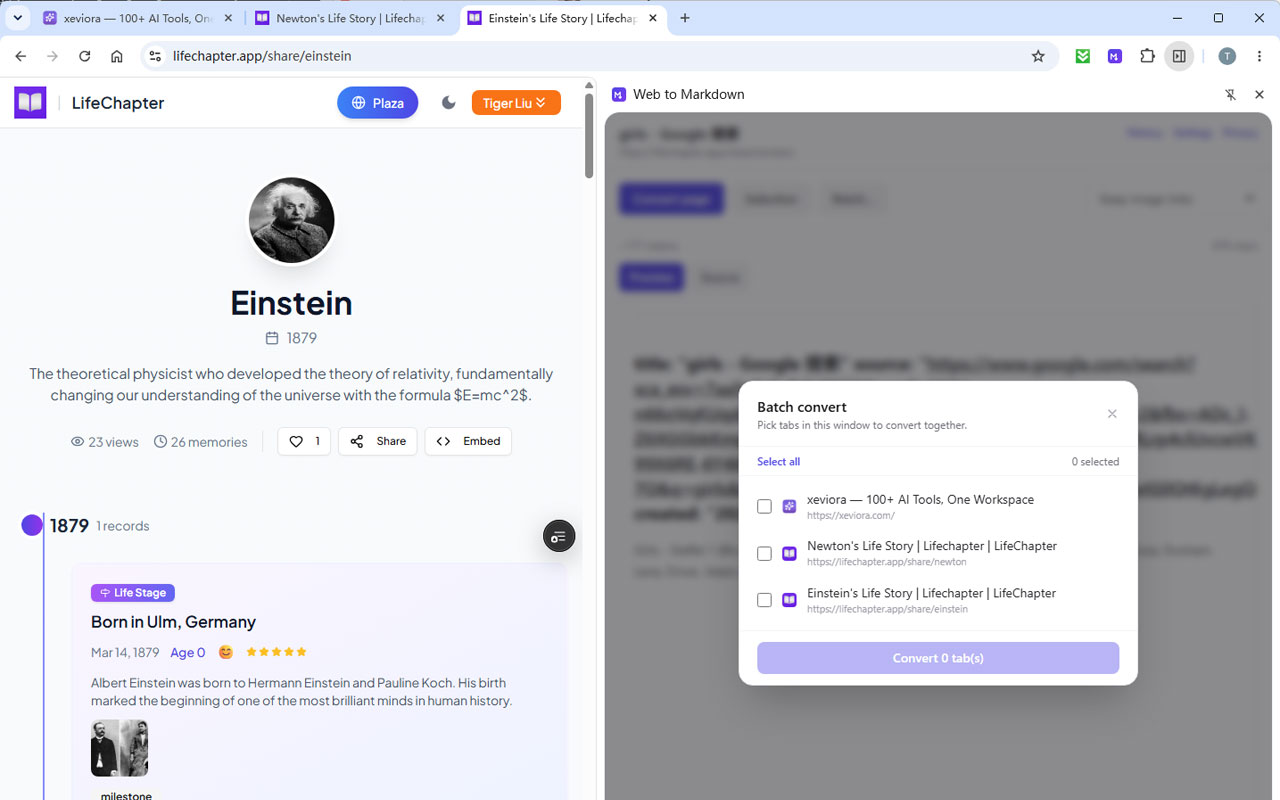
Task: Check the Einstein's Life Story checkbox
Action: click(x=764, y=600)
